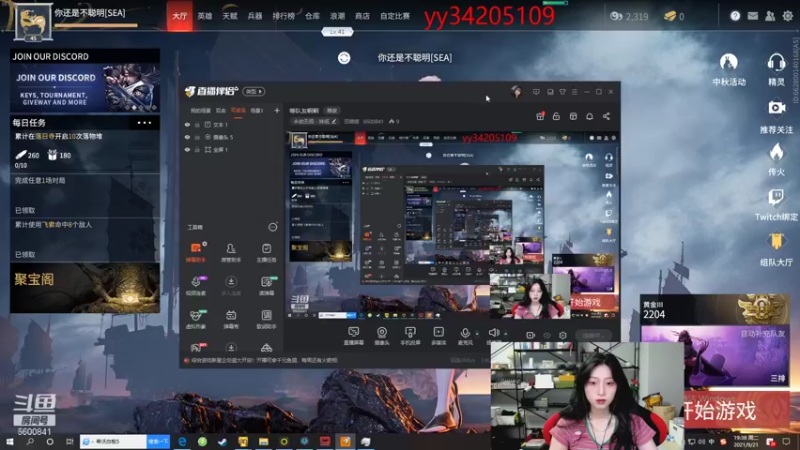The width and height of the screenshot is (800, 450).
Task: Open the 聚宝阁 treasure banner
Action: point(85,288)
